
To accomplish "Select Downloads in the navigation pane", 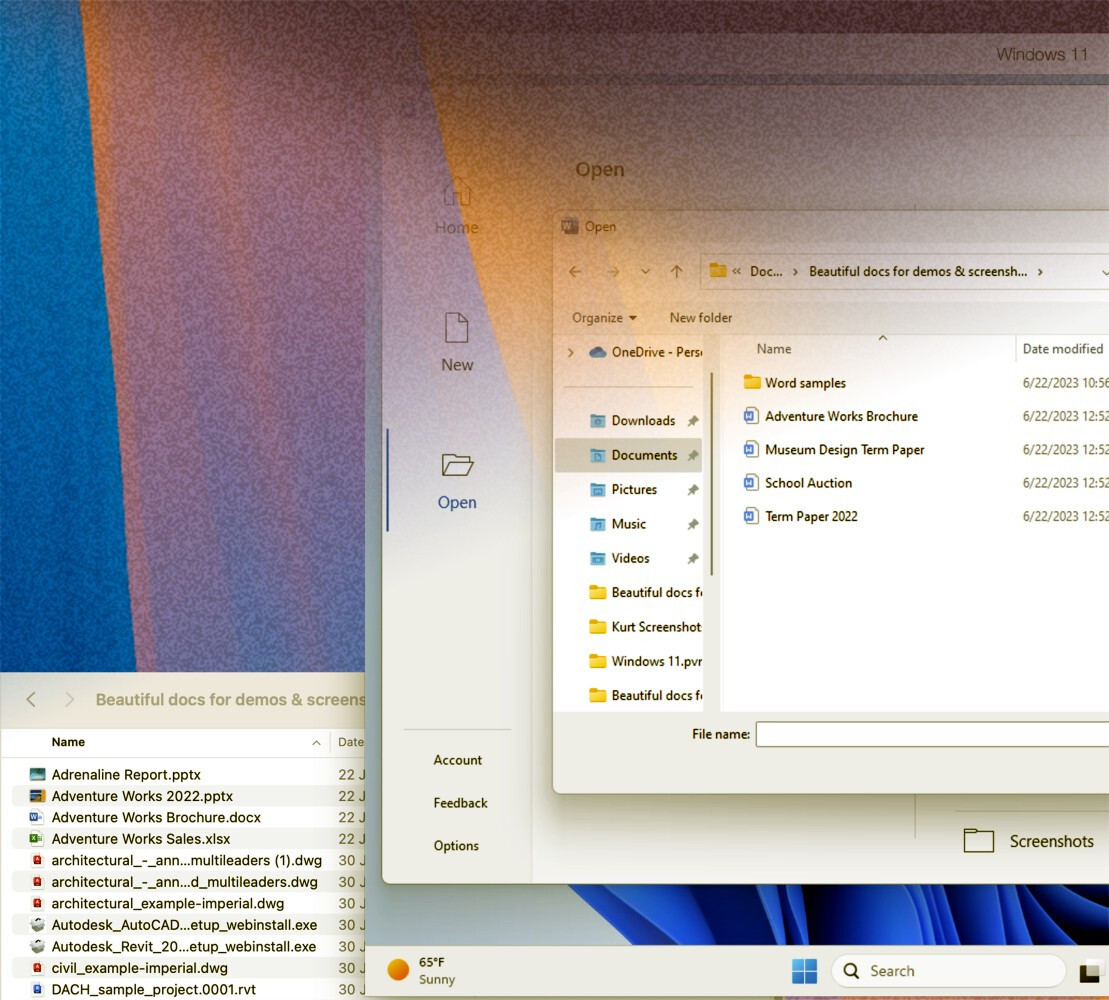I will 632,421.
